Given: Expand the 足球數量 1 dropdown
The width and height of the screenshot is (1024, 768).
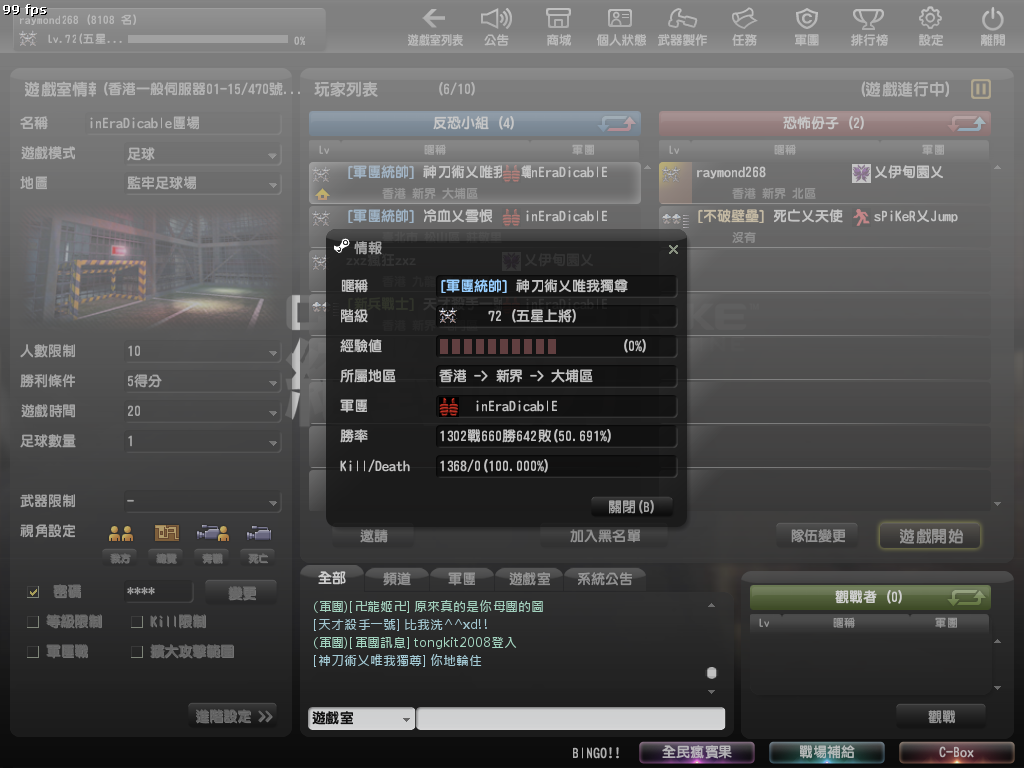Looking at the screenshot, I should (x=202, y=441).
